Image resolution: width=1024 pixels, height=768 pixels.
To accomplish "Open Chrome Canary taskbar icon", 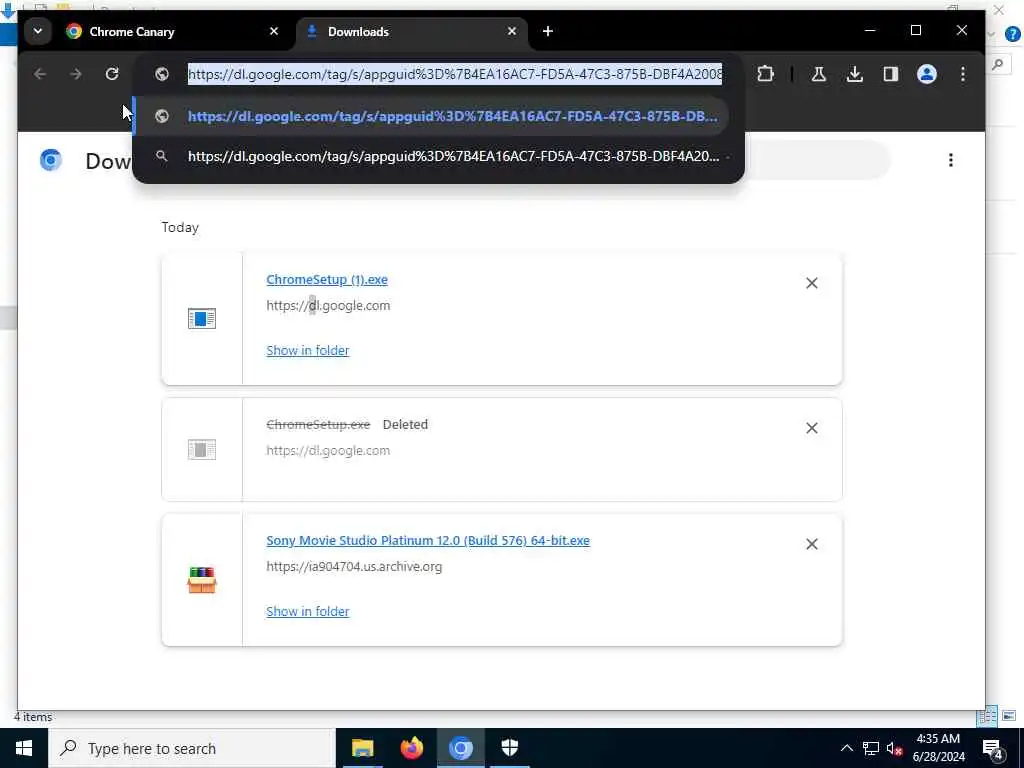I will pos(460,748).
